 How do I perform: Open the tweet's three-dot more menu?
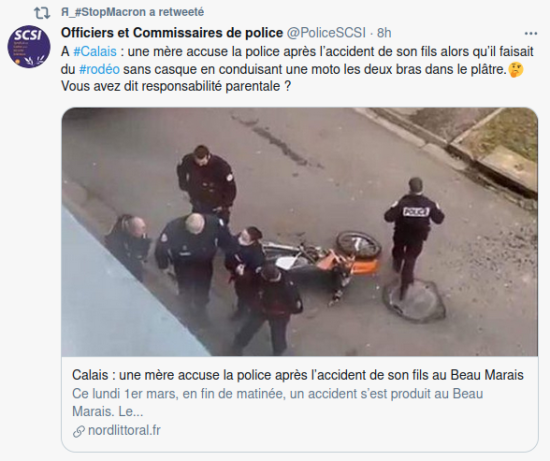531,34
